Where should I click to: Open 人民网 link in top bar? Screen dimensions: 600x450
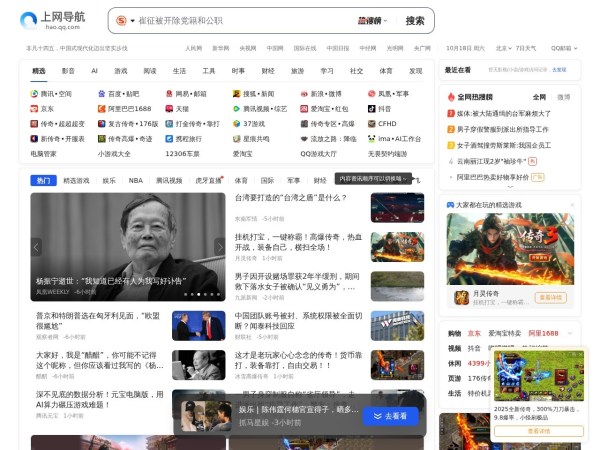[x=193, y=48]
